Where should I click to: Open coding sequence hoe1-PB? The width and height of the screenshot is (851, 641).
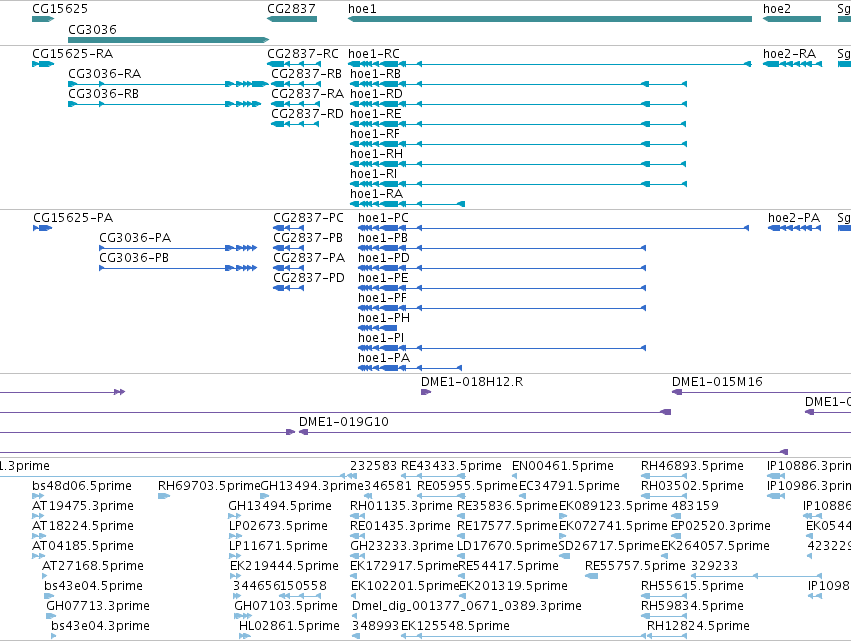(383, 238)
